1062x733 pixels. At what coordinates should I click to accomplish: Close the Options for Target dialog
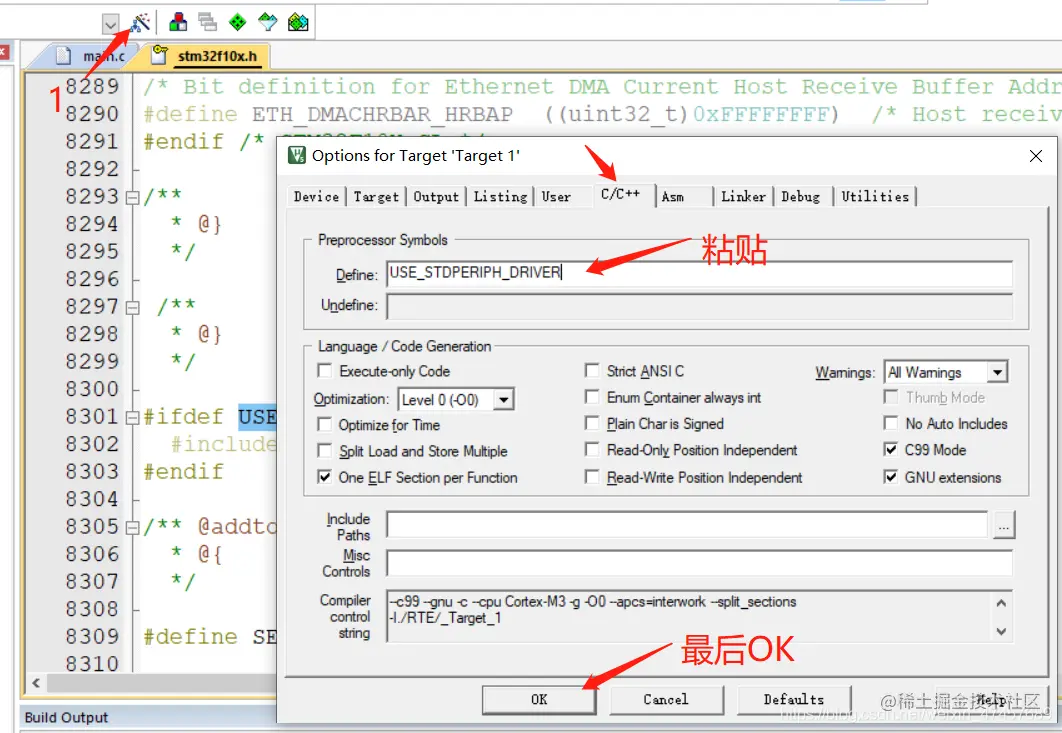[x=1036, y=156]
